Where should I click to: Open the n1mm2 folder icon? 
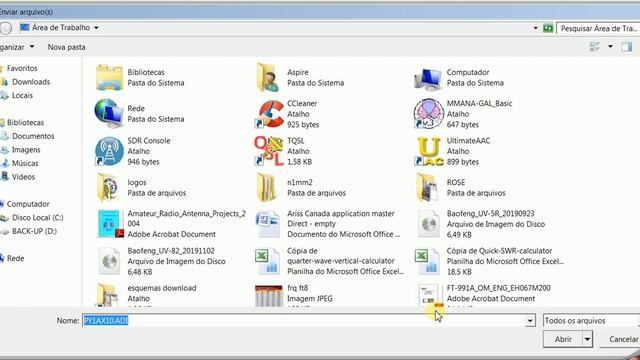[267, 187]
